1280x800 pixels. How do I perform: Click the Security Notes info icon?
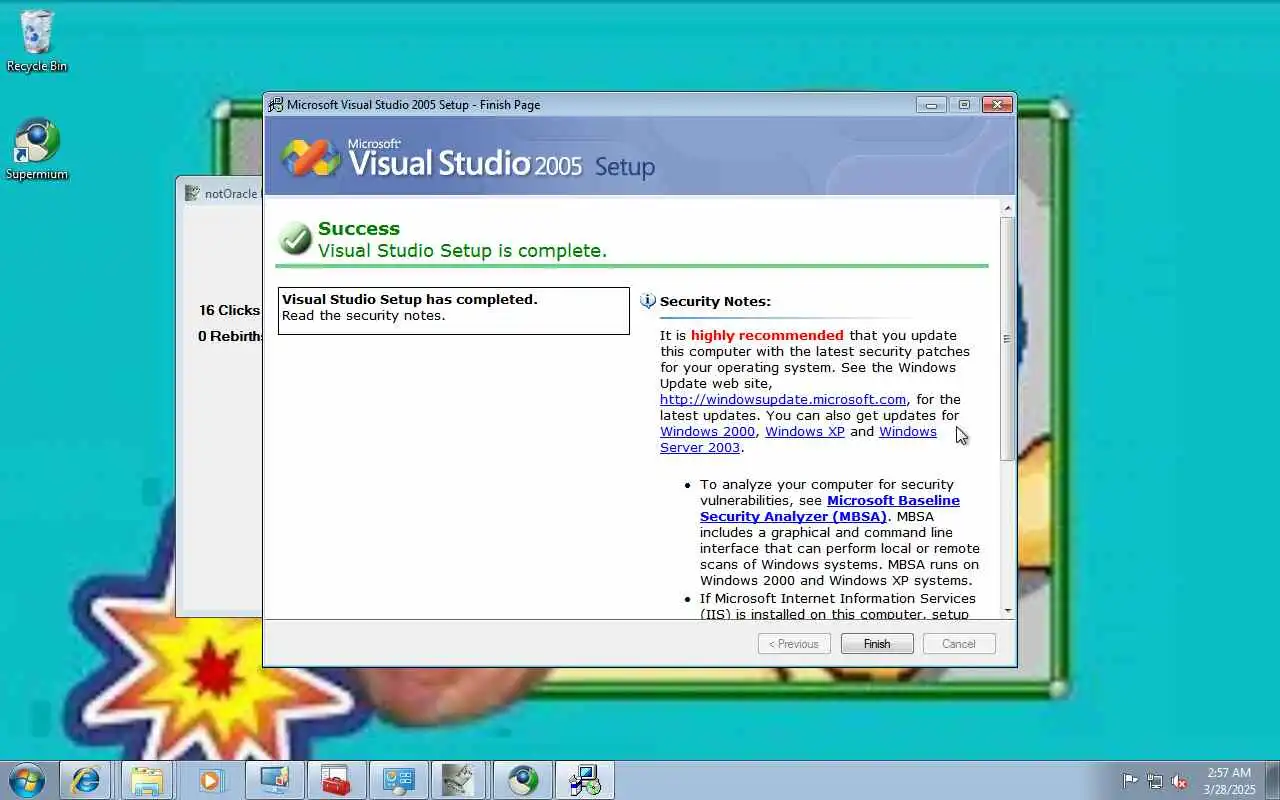pyautogui.click(x=648, y=301)
